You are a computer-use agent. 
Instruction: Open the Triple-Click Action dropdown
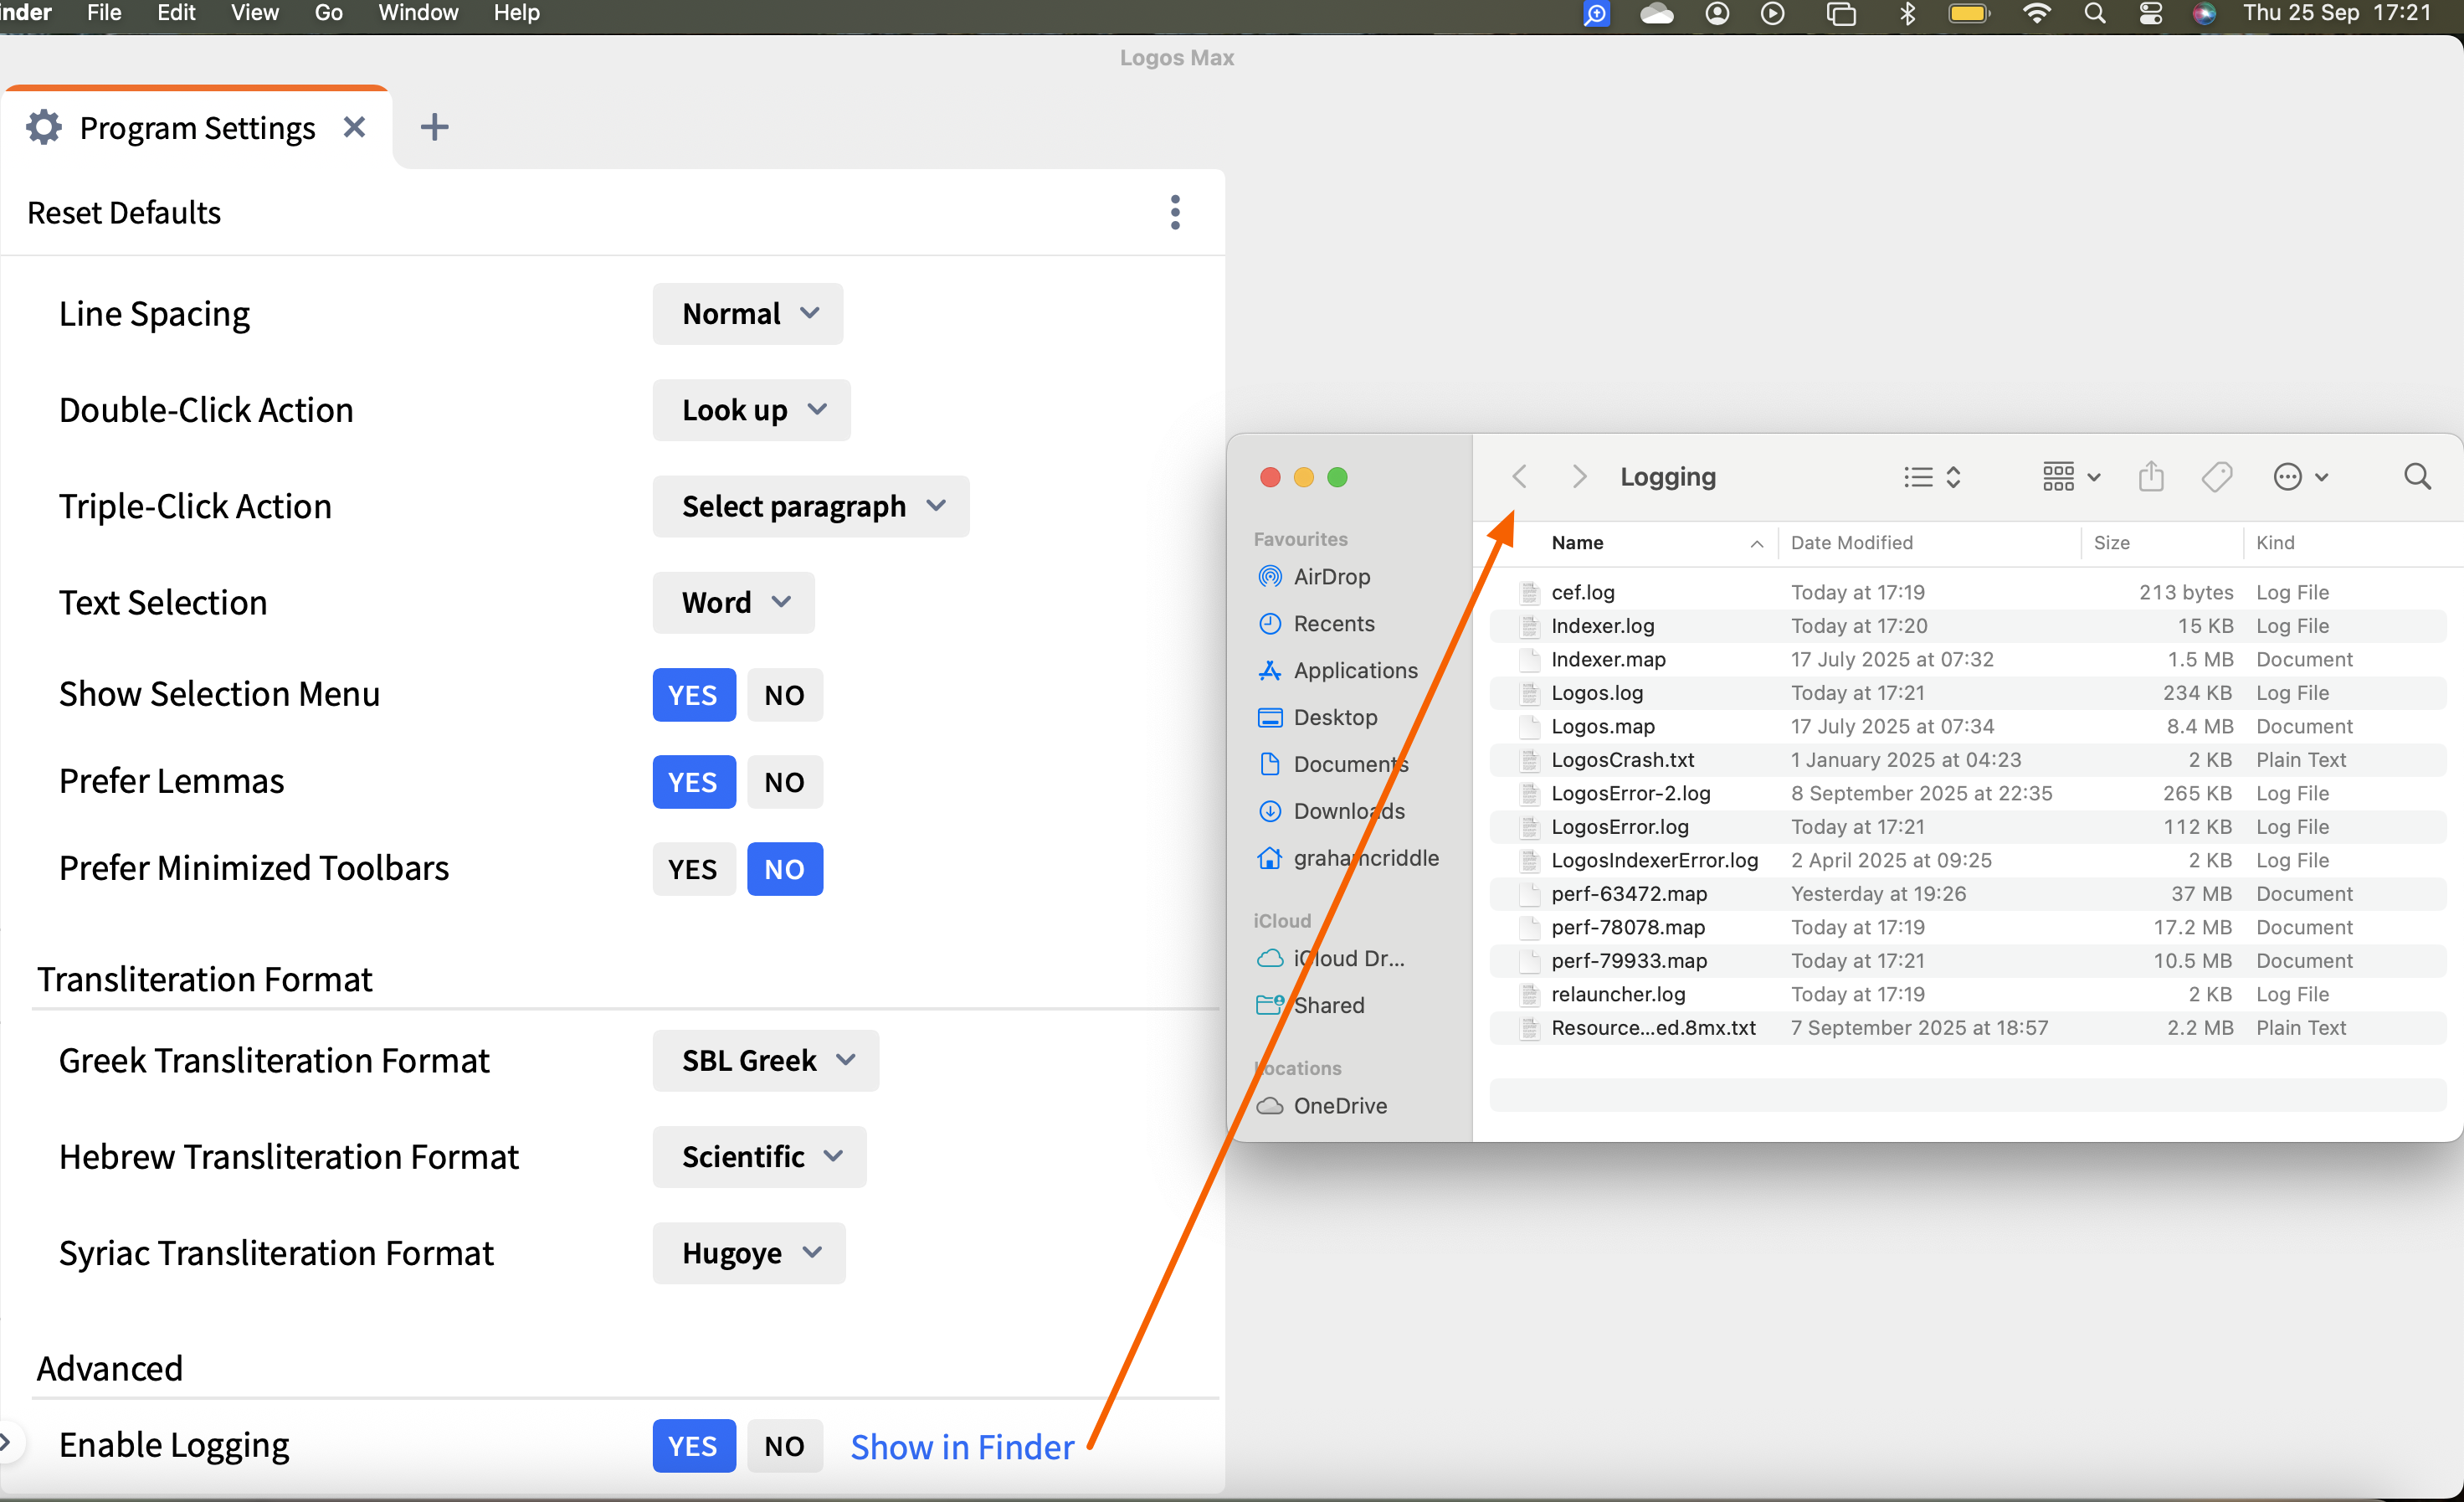coord(811,506)
